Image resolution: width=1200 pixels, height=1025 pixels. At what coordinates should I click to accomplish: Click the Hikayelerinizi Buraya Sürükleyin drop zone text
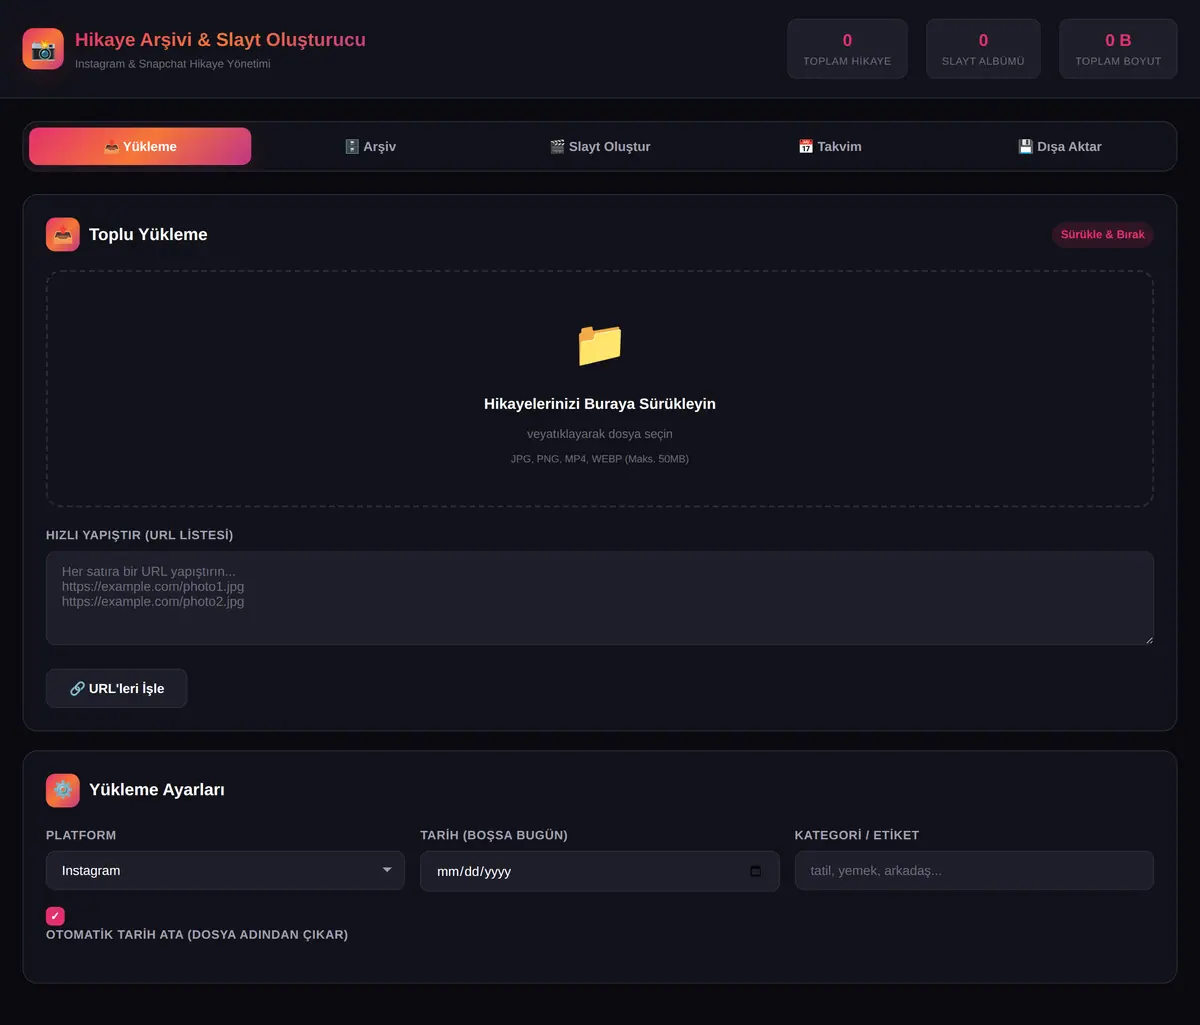tap(600, 404)
